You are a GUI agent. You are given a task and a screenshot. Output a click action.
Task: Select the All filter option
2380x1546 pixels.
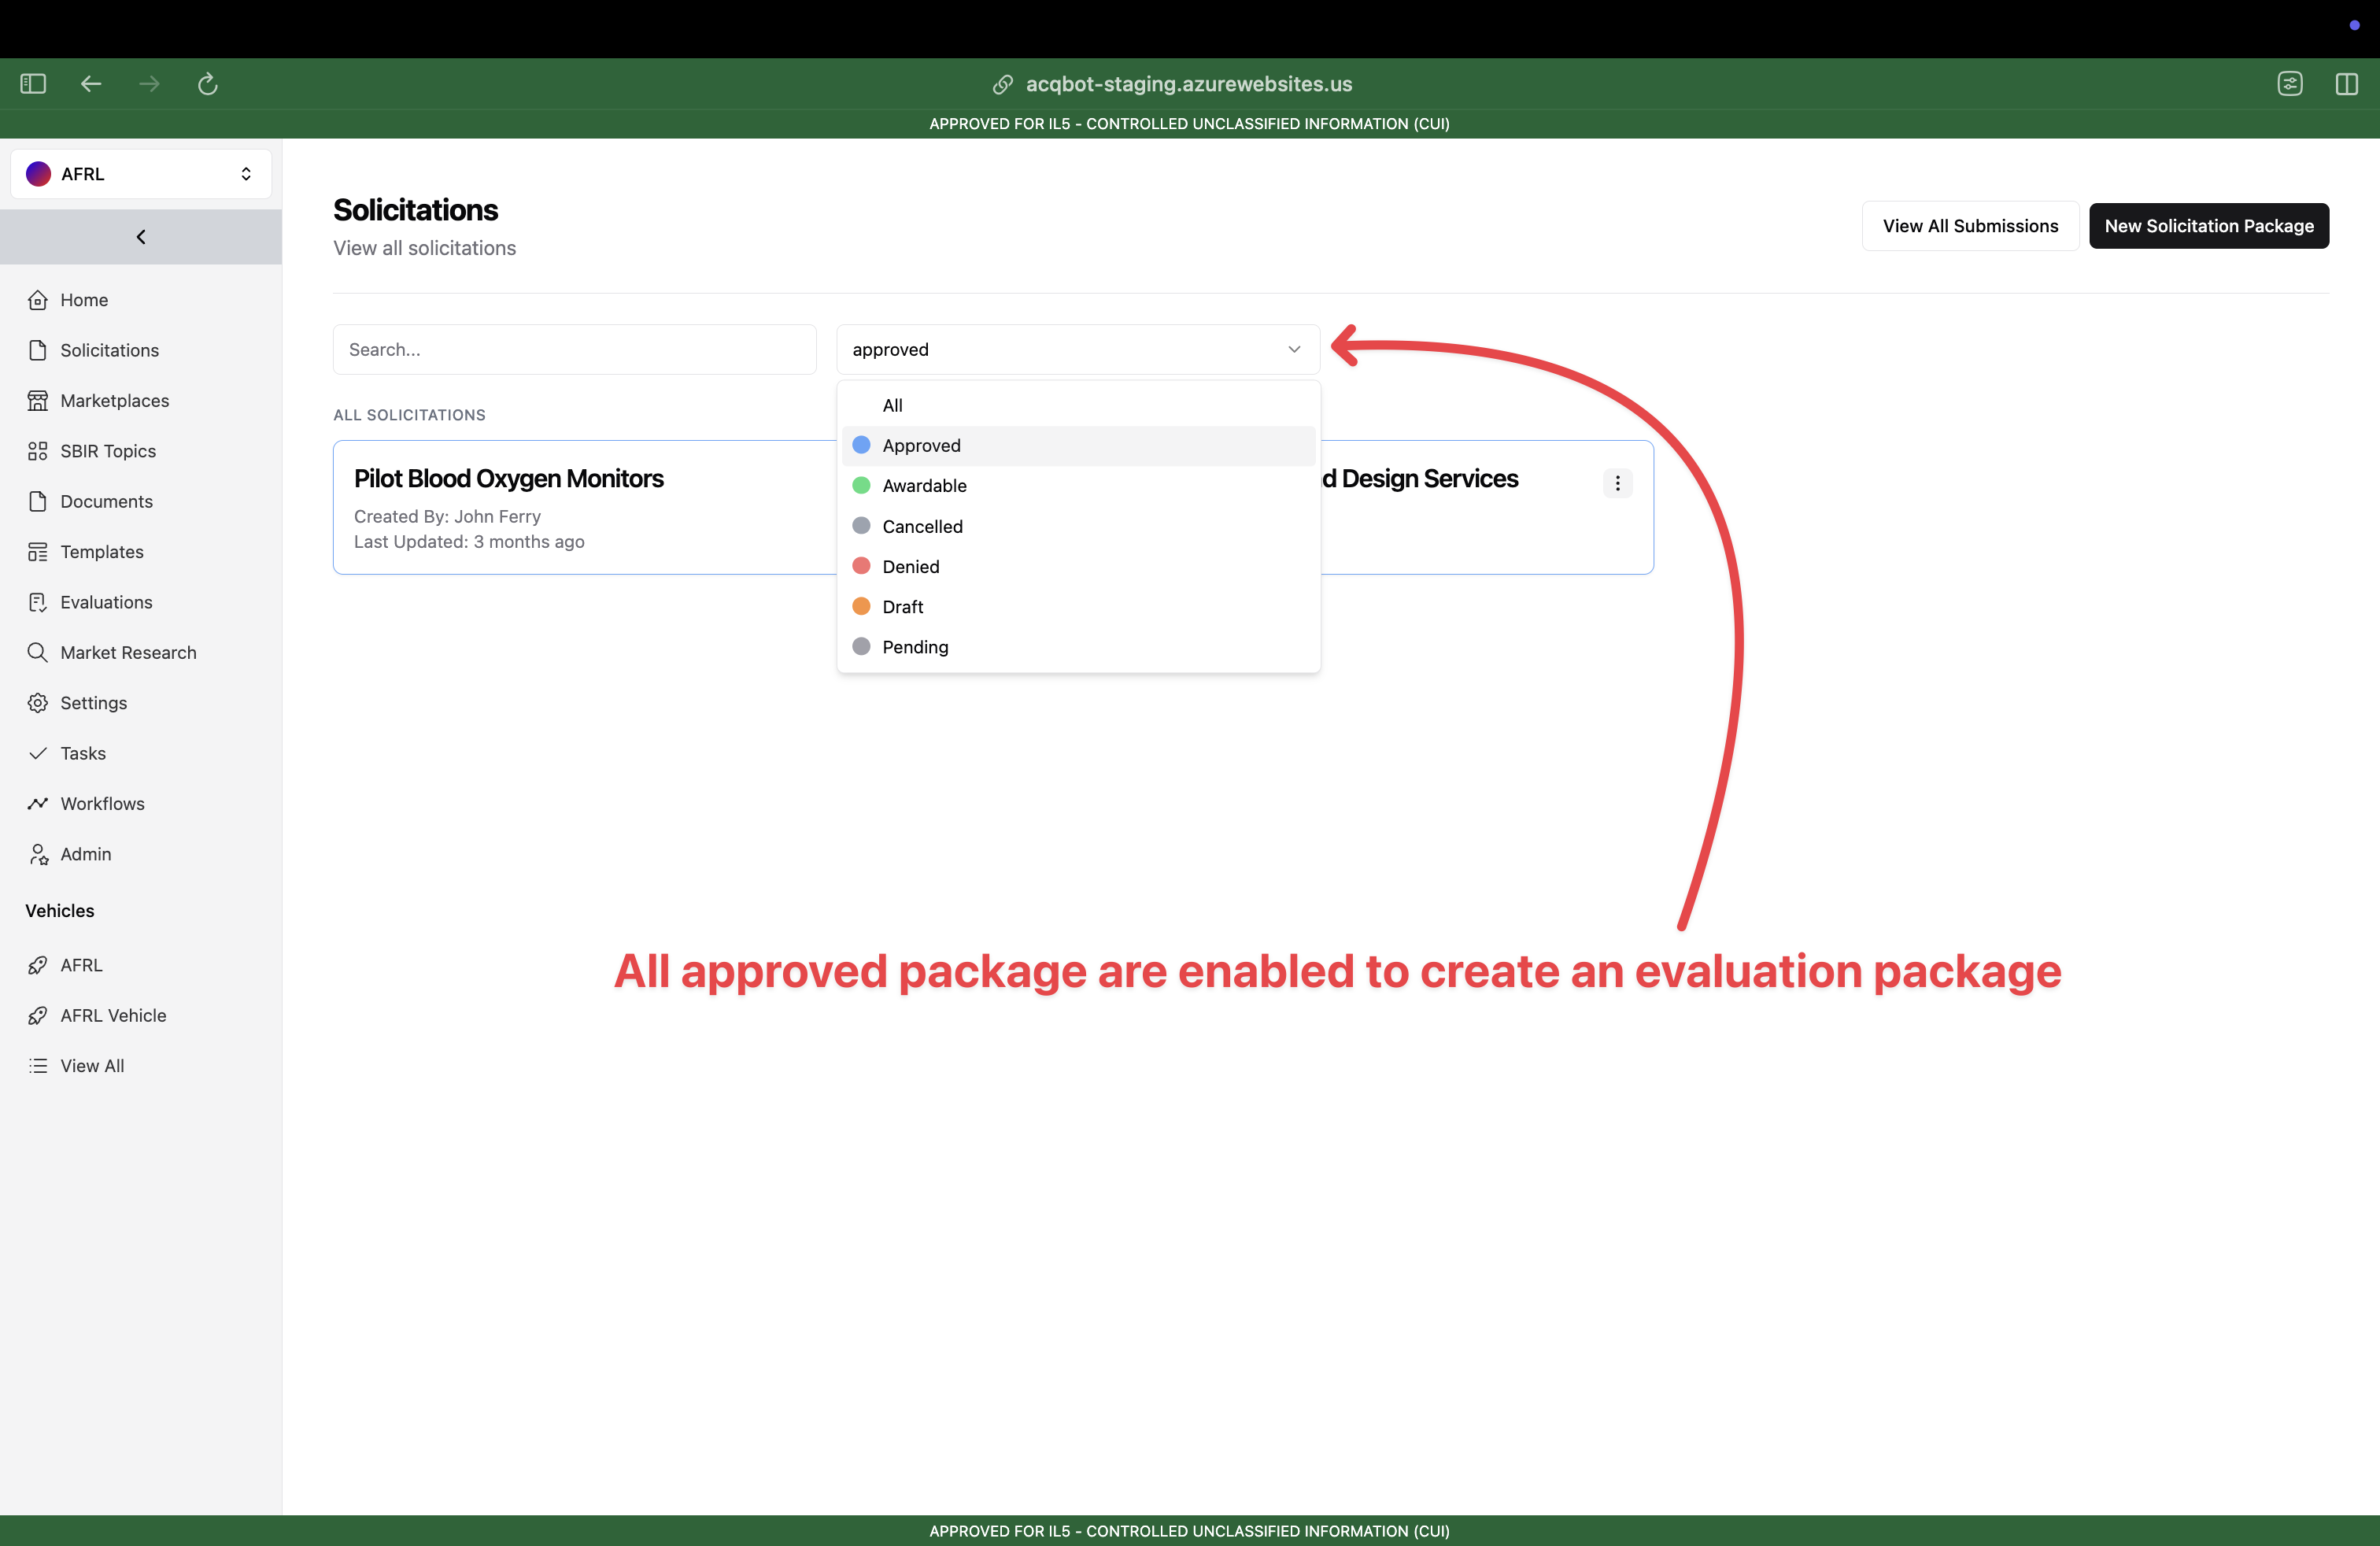(x=1078, y=405)
